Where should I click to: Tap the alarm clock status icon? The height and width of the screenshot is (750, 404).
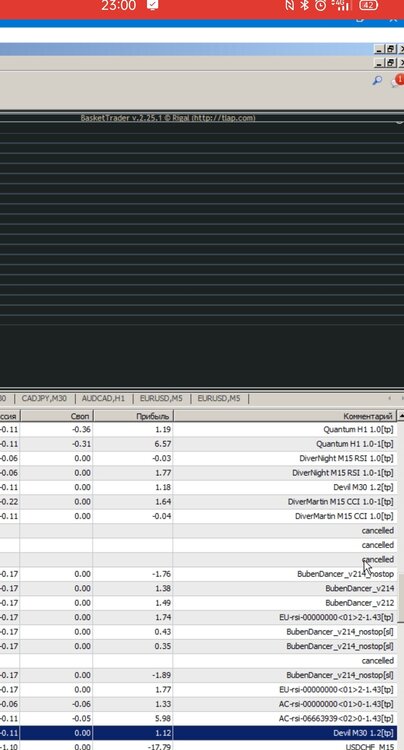pos(320,5)
